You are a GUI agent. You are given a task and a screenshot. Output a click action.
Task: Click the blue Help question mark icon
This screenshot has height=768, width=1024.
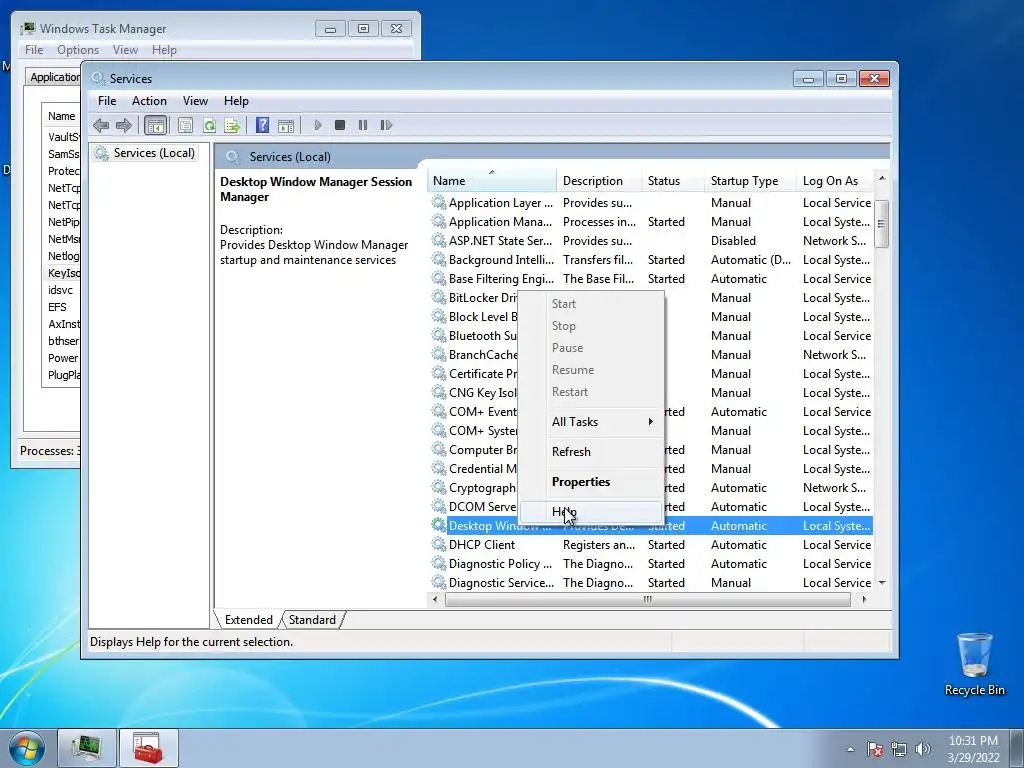pos(263,125)
